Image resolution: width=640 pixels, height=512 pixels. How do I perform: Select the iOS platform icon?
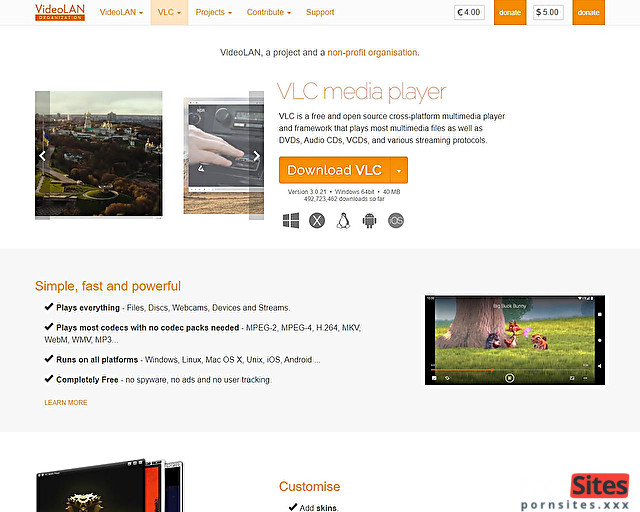coord(396,220)
